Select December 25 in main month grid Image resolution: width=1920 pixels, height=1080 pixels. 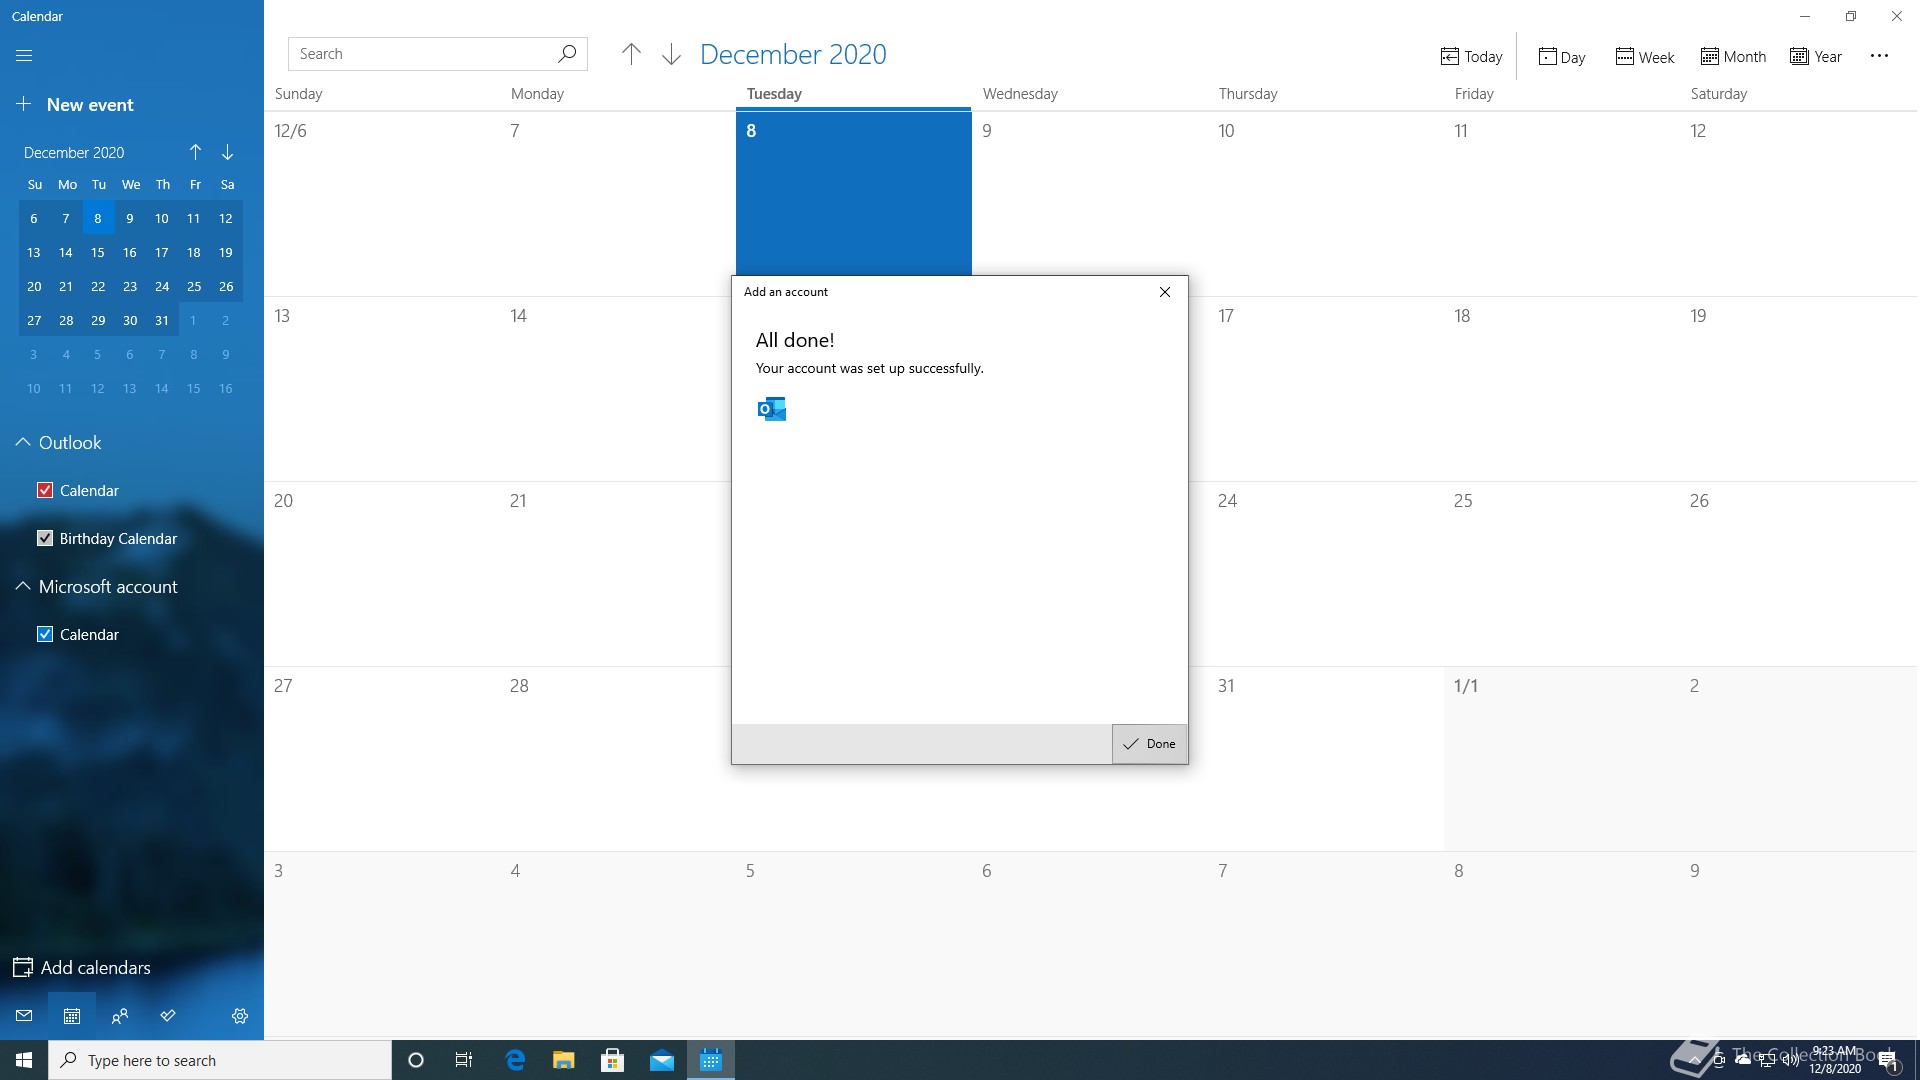1561,574
